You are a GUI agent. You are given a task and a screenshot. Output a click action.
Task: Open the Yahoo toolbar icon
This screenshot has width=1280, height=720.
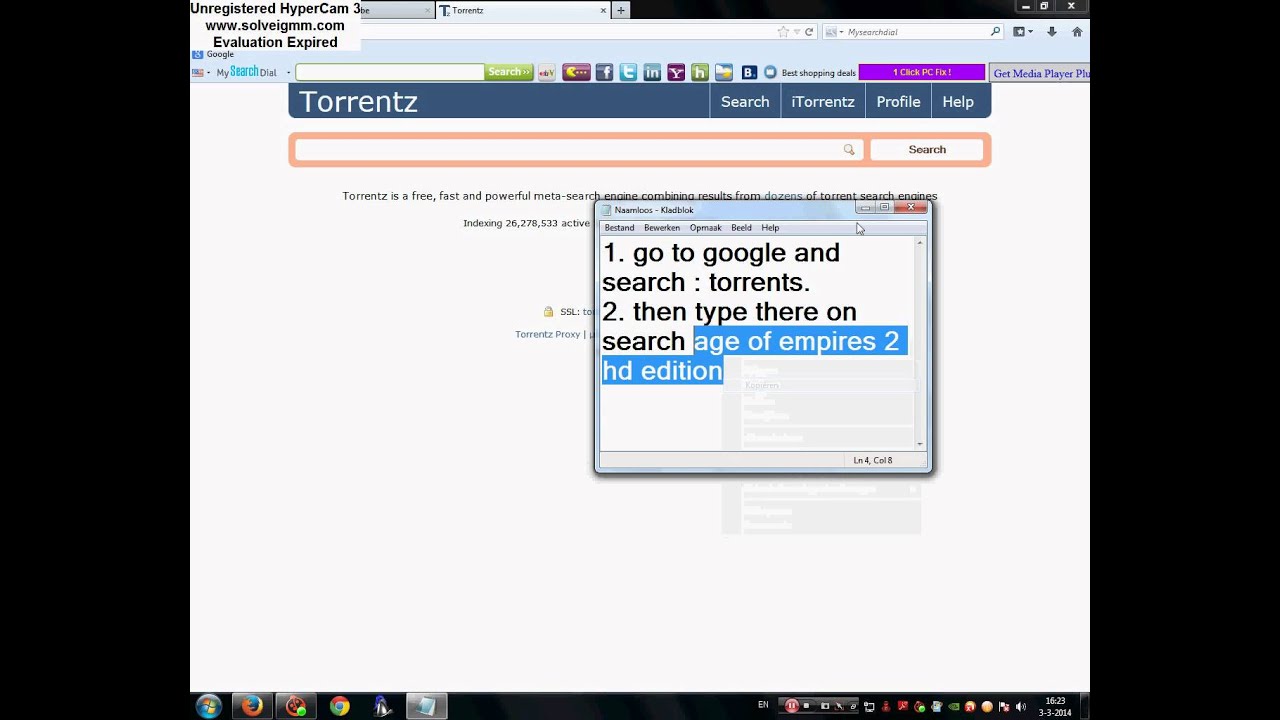click(676, 72)
